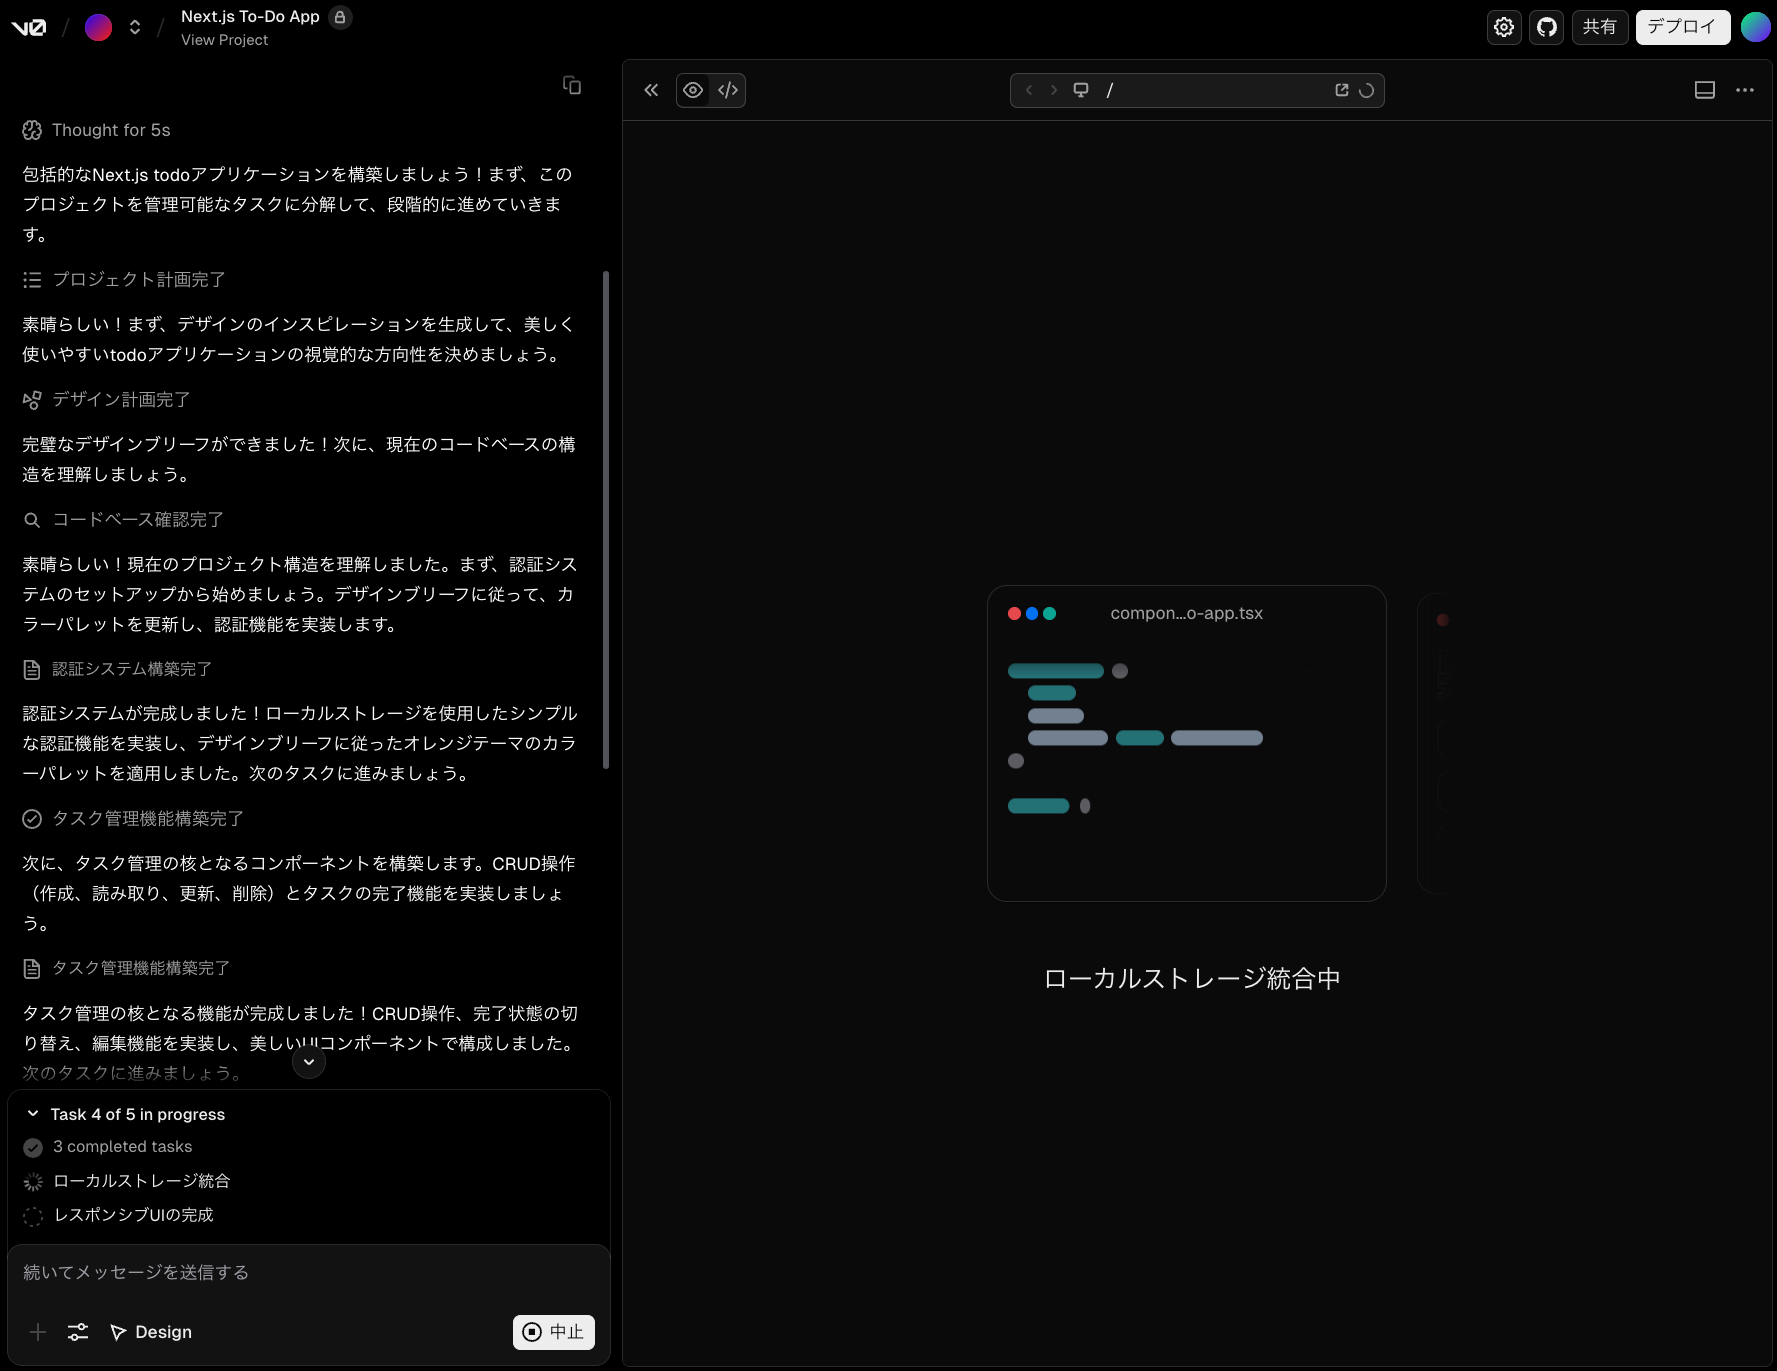The image size is (1777, 1371).
Task: Open the device/desktop viewport selector icon
Action: coord(1081,90)
